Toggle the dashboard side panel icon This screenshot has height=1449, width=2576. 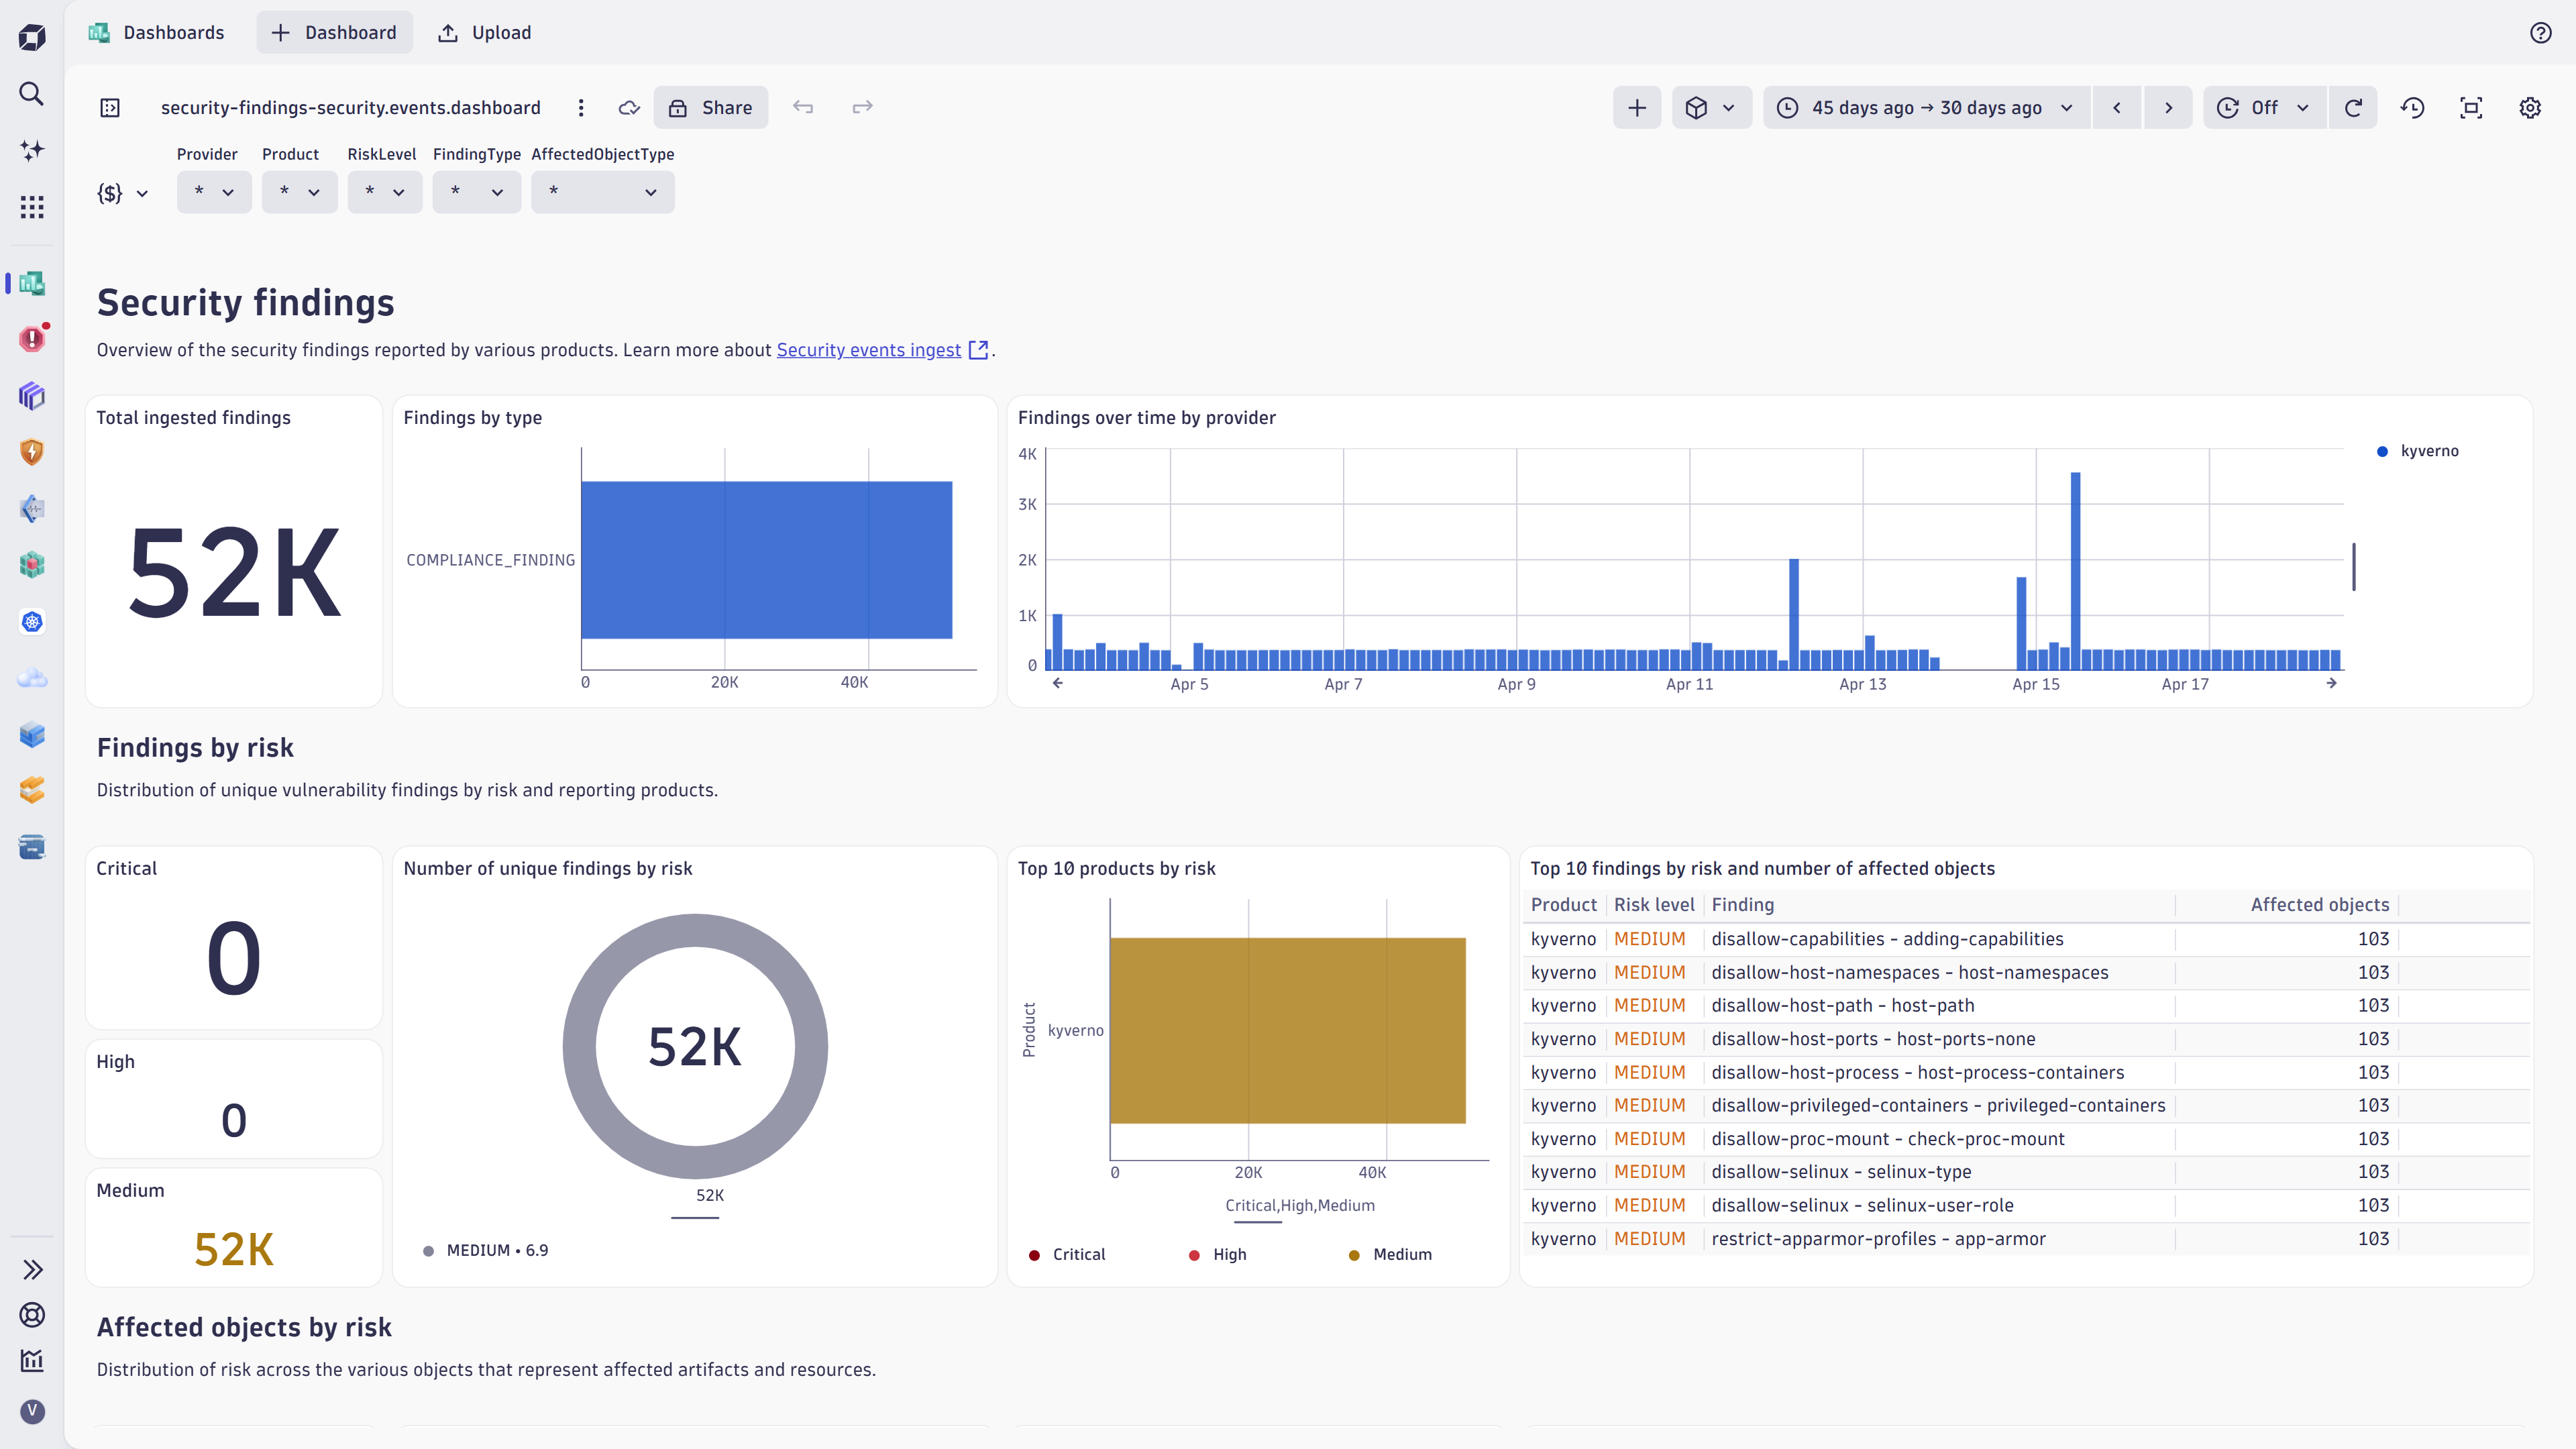(110, 108)
